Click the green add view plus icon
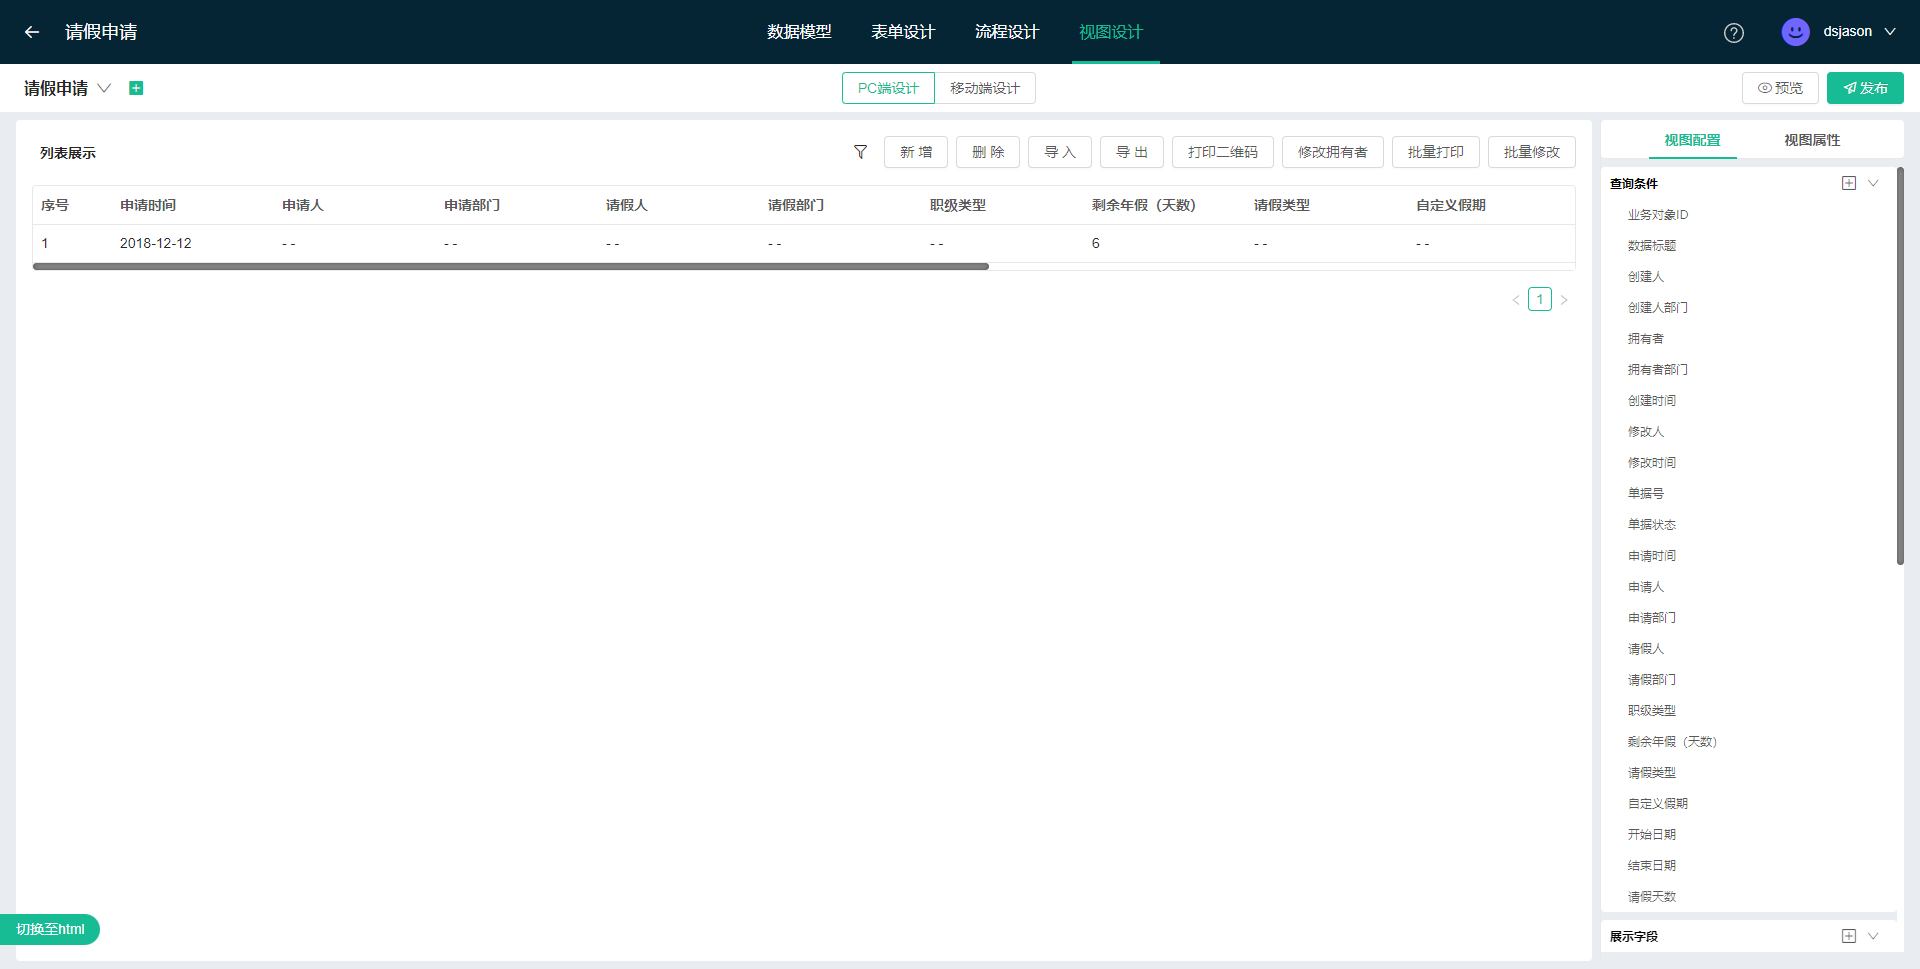 pyautogui.click(x=136, y=88)
